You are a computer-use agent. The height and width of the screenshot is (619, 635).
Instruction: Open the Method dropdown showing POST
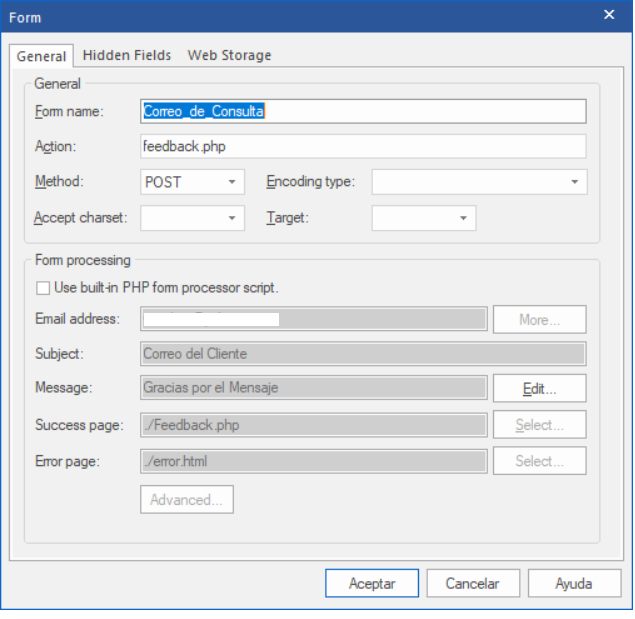point(192,182)
